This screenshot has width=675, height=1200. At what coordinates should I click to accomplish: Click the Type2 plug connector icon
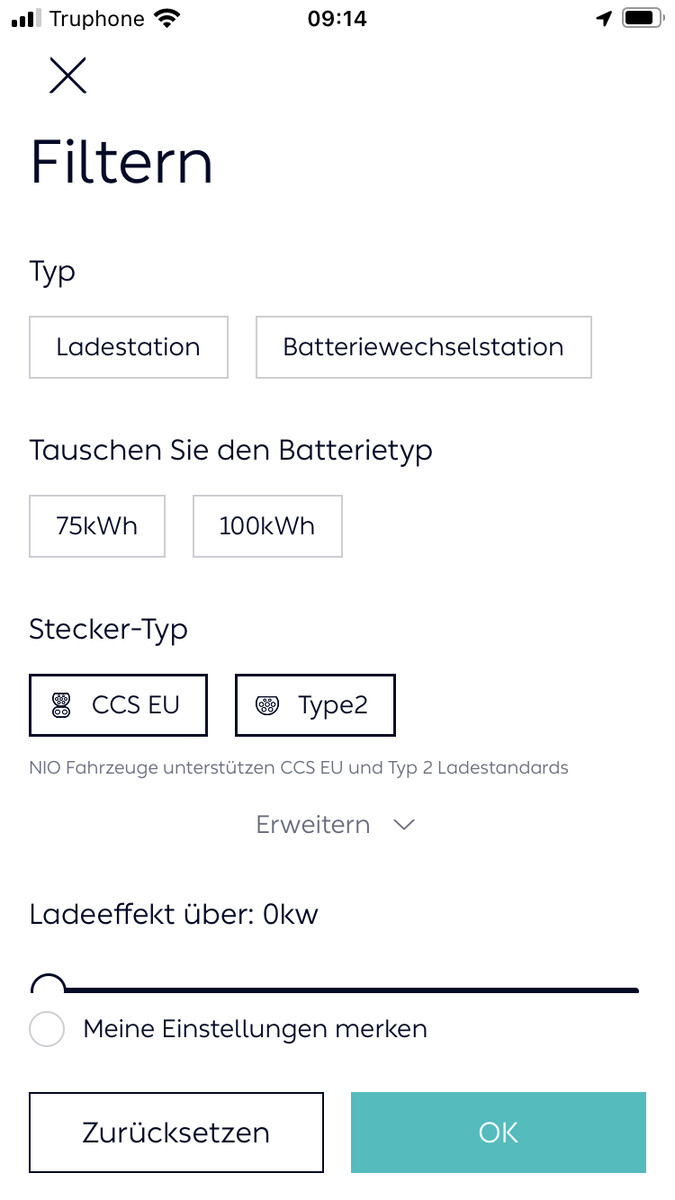click(267, 705)
